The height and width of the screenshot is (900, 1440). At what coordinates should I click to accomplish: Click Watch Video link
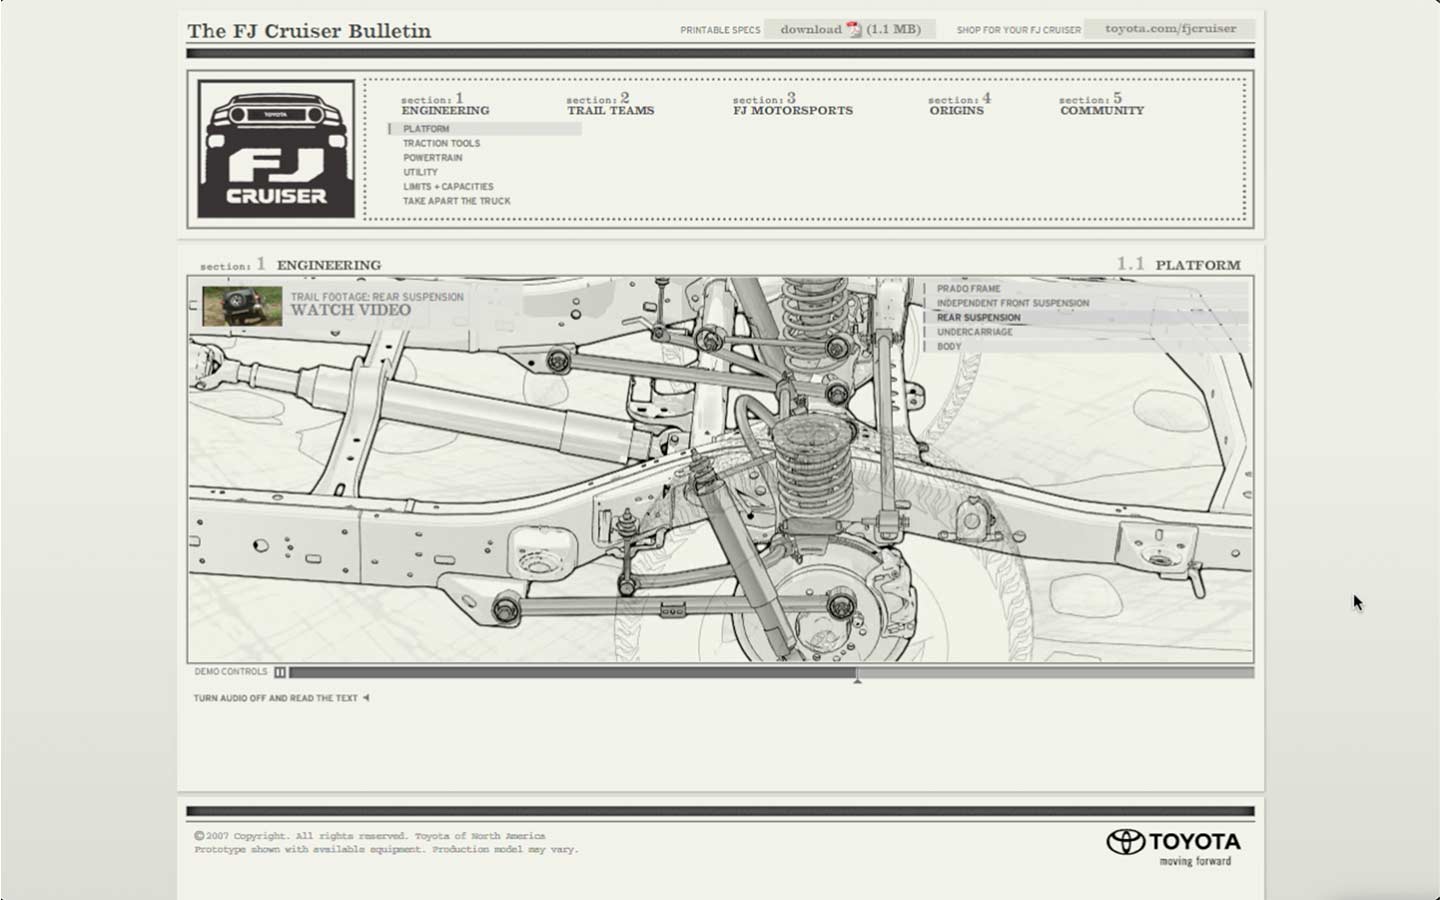coord(350,311)
